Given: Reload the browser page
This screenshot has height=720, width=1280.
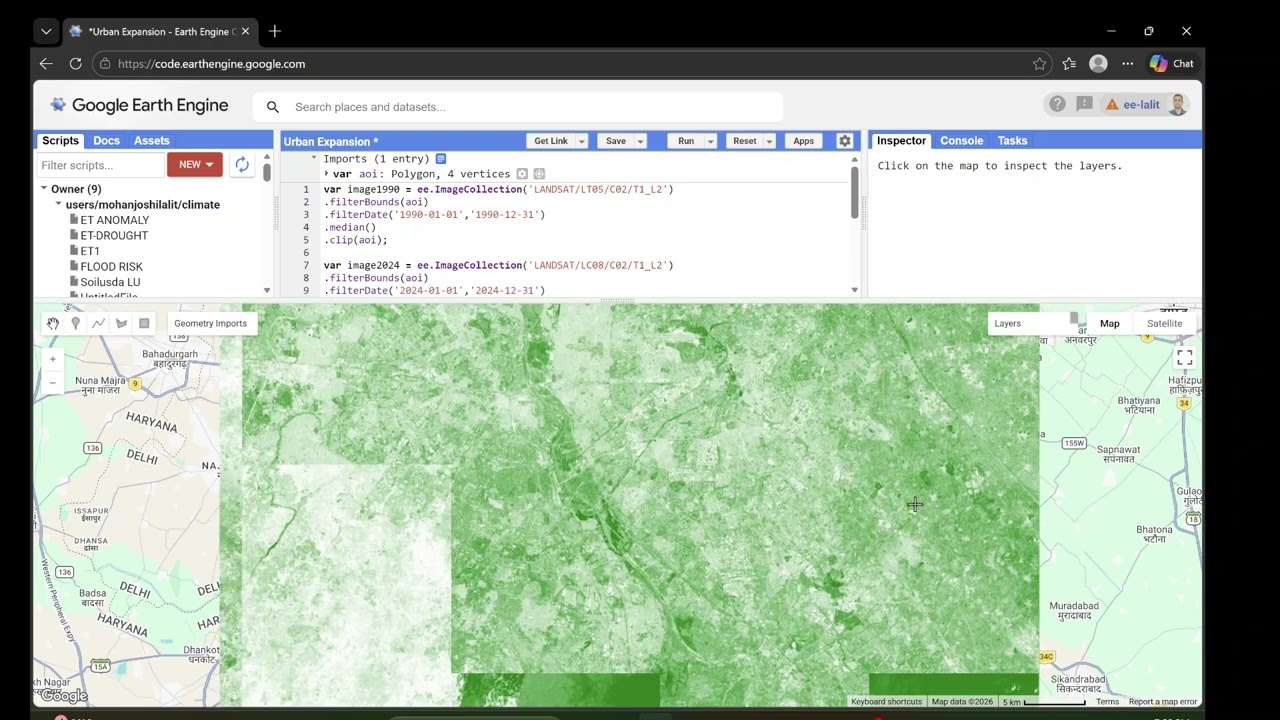Looking at the screenshot, I should (x=75, y=63).
